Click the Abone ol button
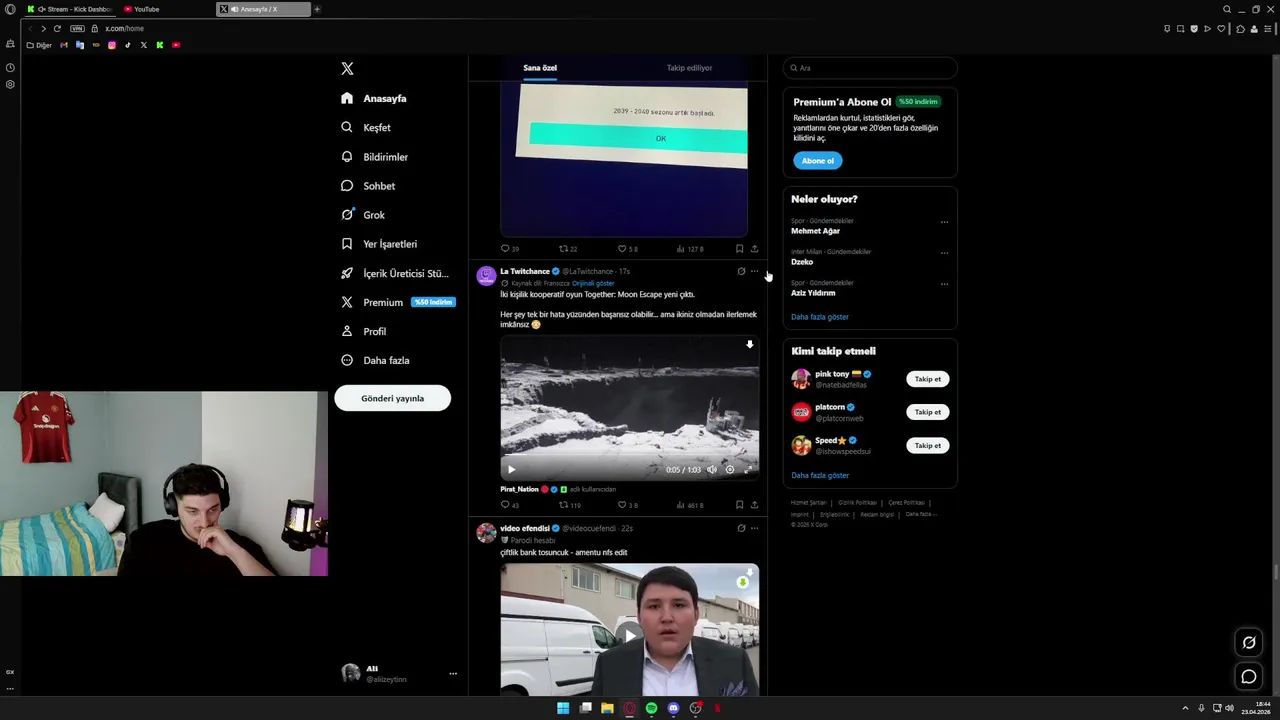 [817, 161]
